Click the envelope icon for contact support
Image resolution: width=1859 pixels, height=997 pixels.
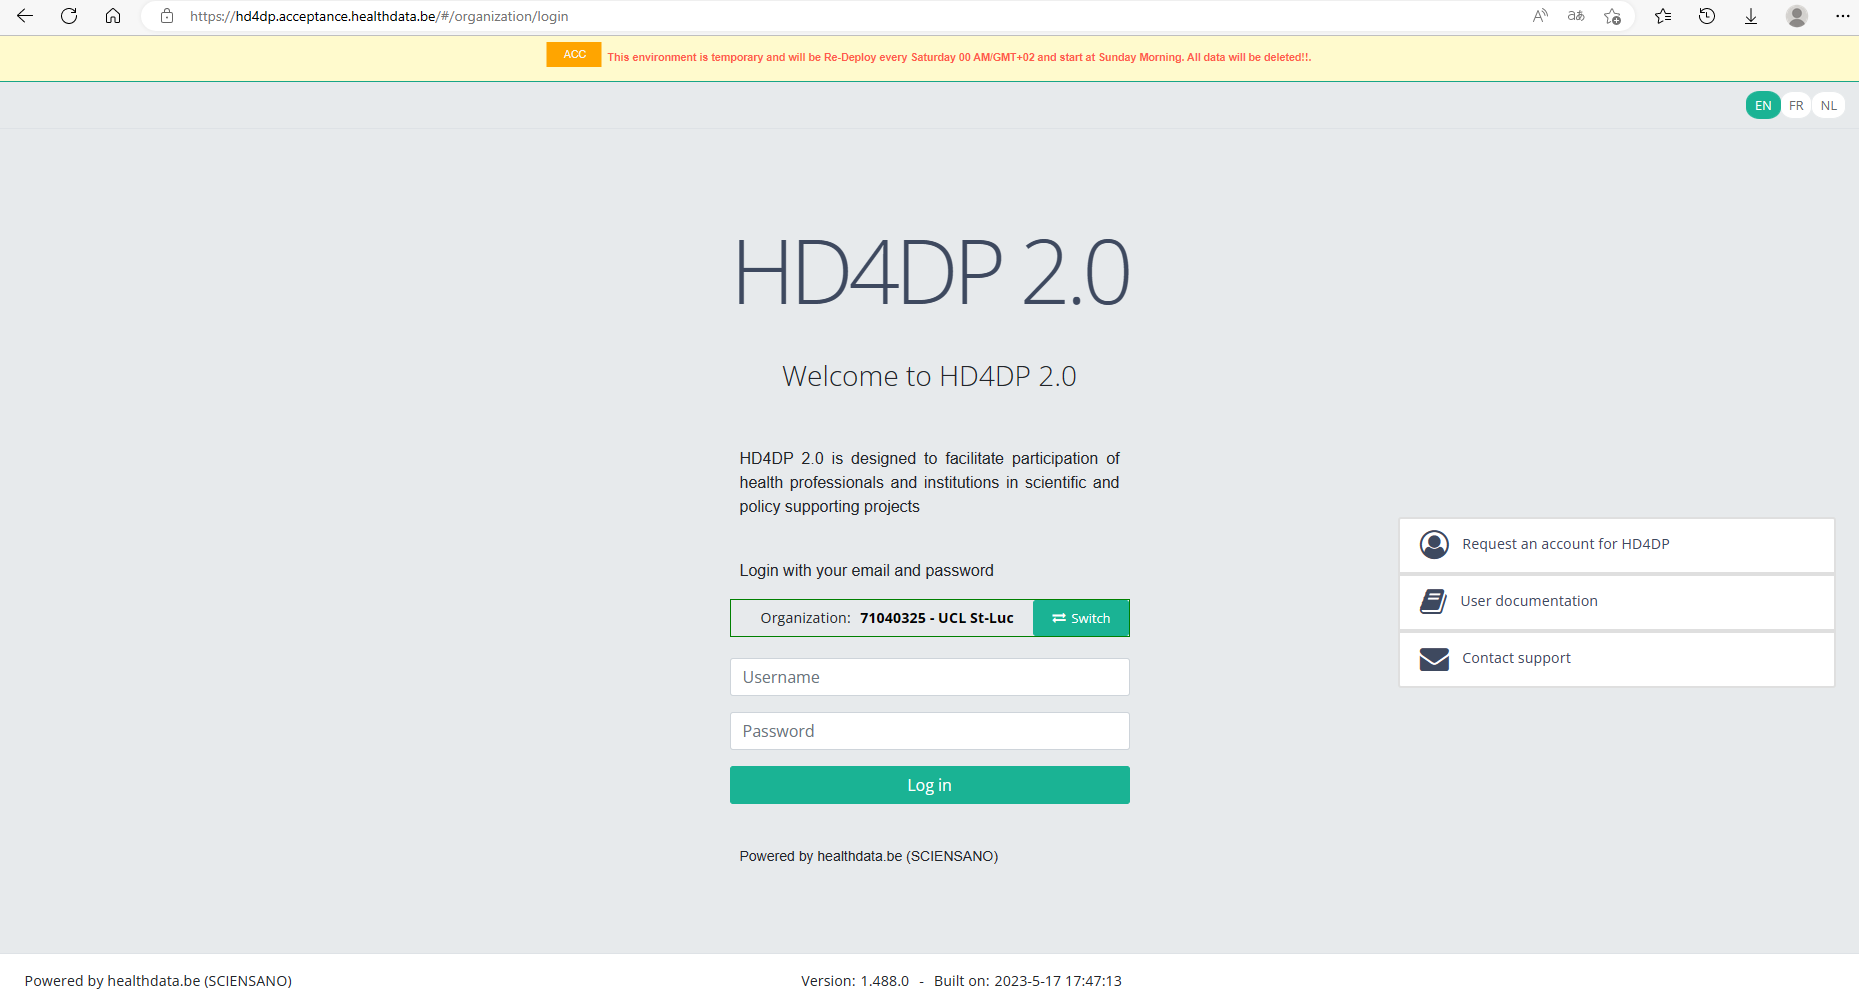[1434, 659]
